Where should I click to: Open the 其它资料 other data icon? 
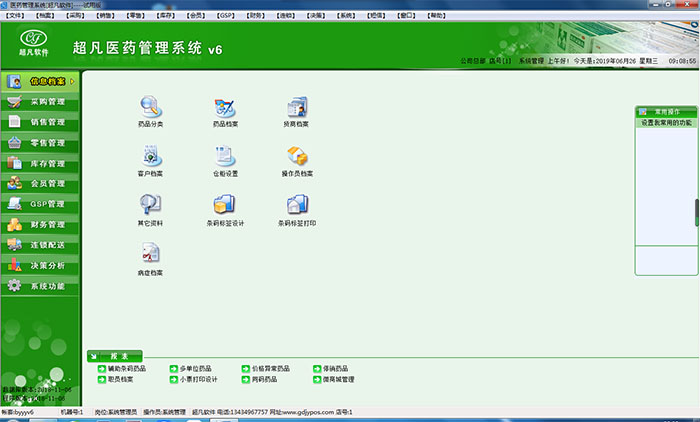[150, 210]
